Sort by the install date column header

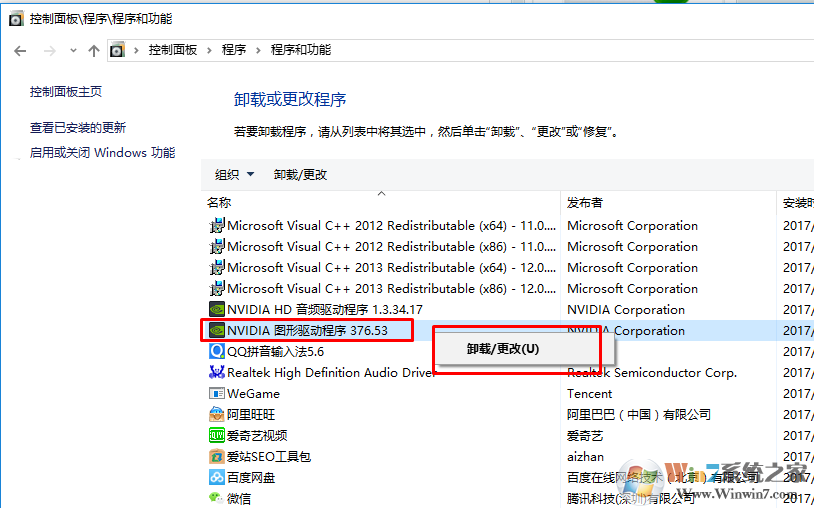coord(798,203)
